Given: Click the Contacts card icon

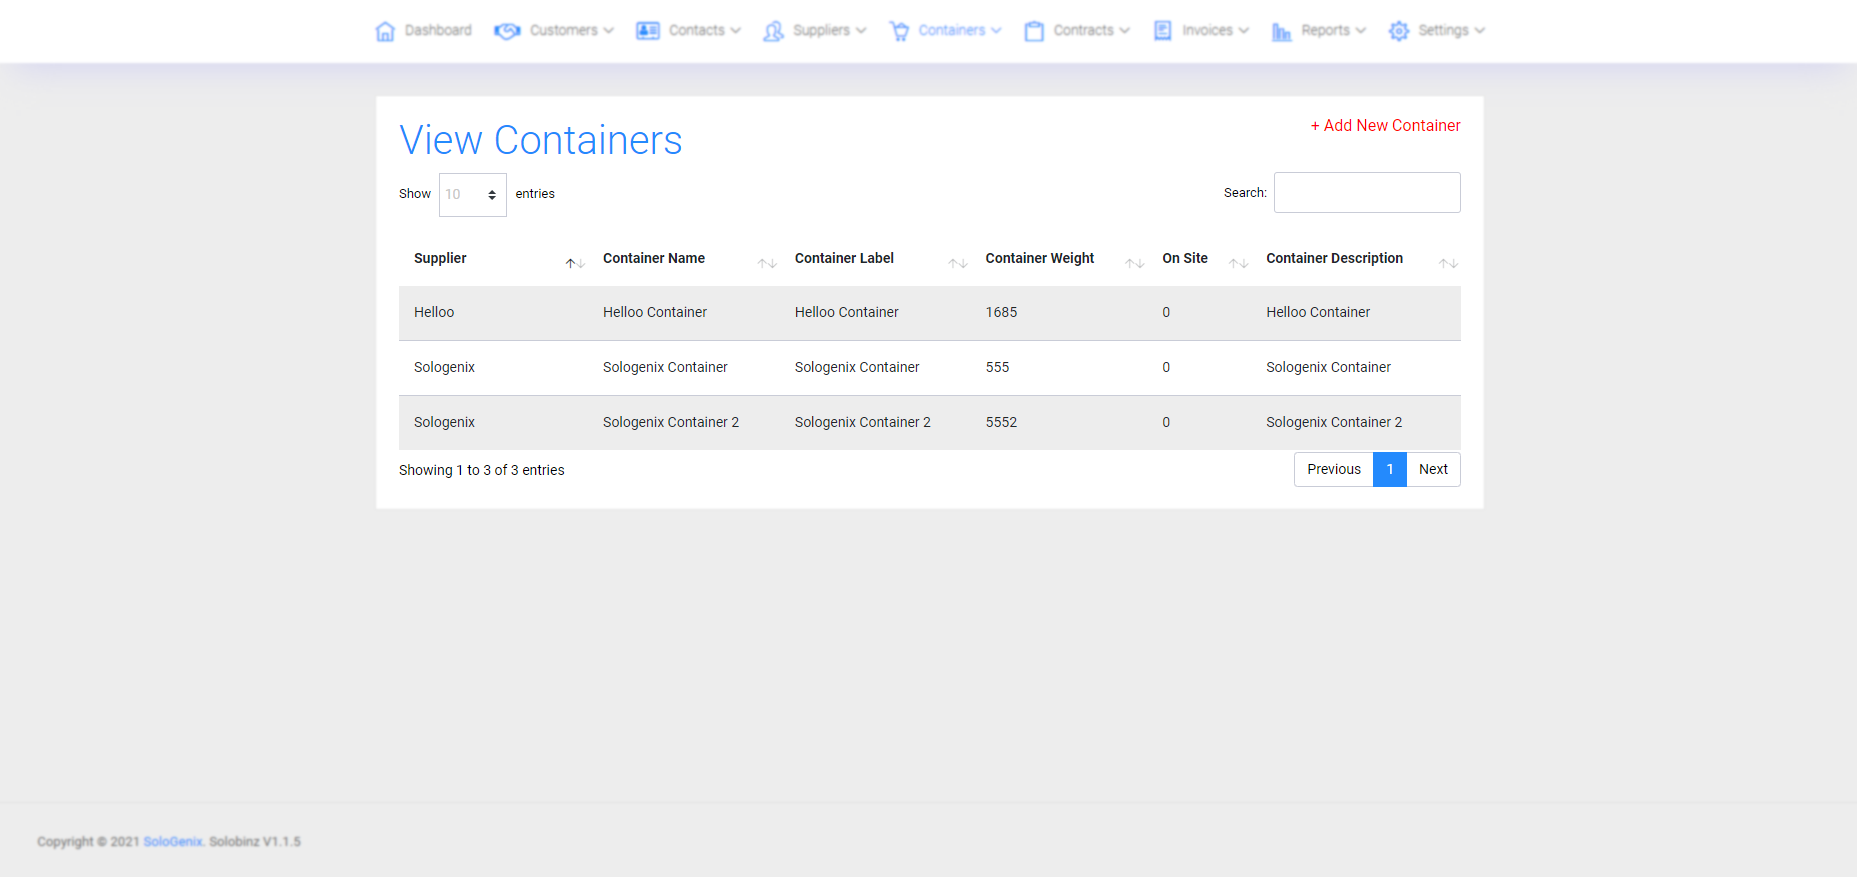Looking at the screenshot, I should [x=648, y=31].
